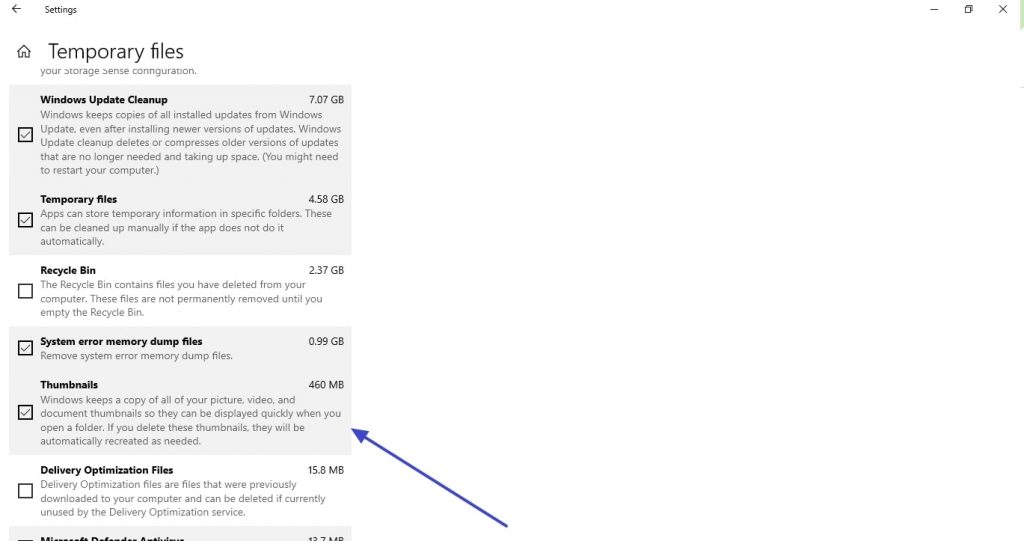Enable Delivery Optimization Files checkbox

pos(25,491)
